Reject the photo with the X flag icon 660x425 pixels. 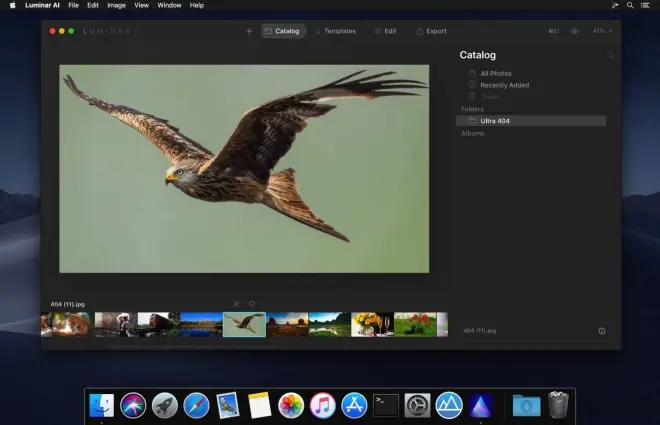tap(236, 304)
